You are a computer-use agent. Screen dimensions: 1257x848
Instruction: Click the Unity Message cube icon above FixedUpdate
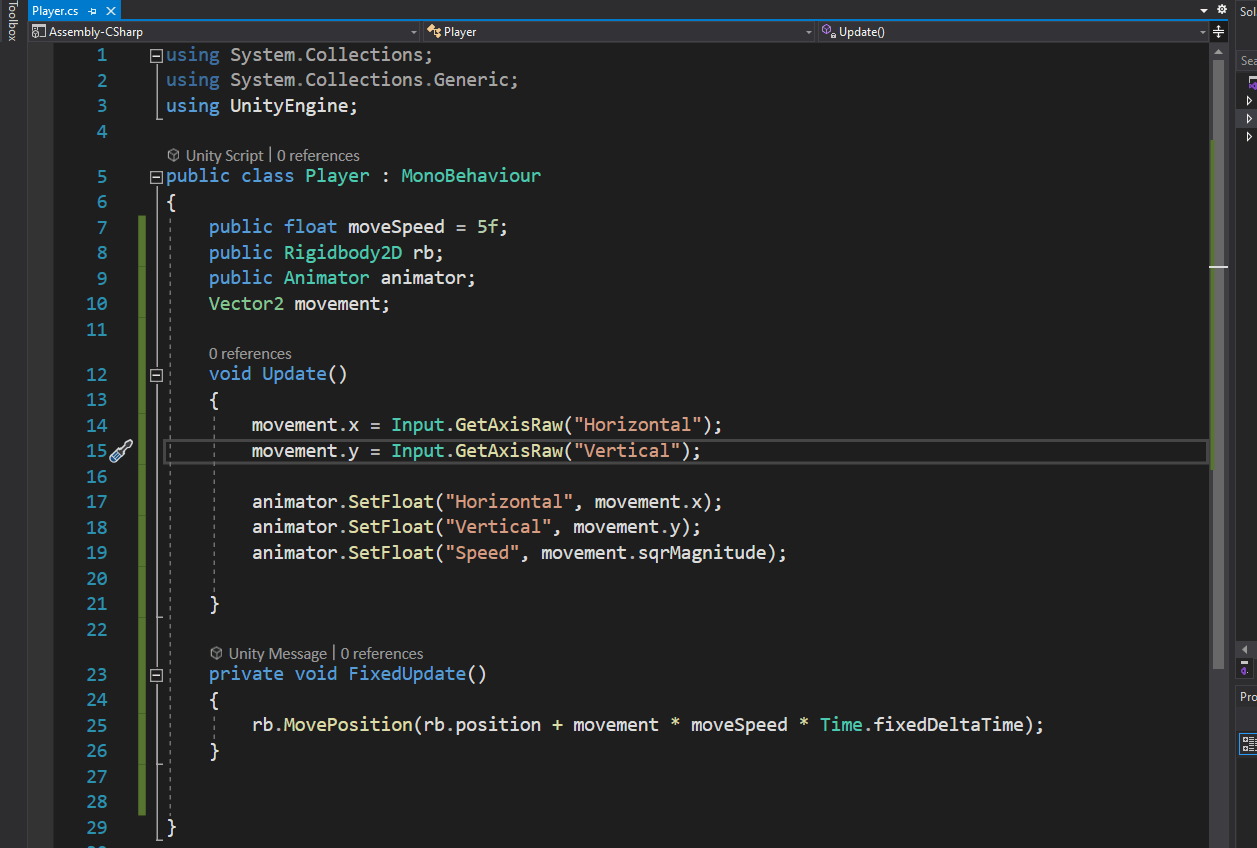(216, 653)
